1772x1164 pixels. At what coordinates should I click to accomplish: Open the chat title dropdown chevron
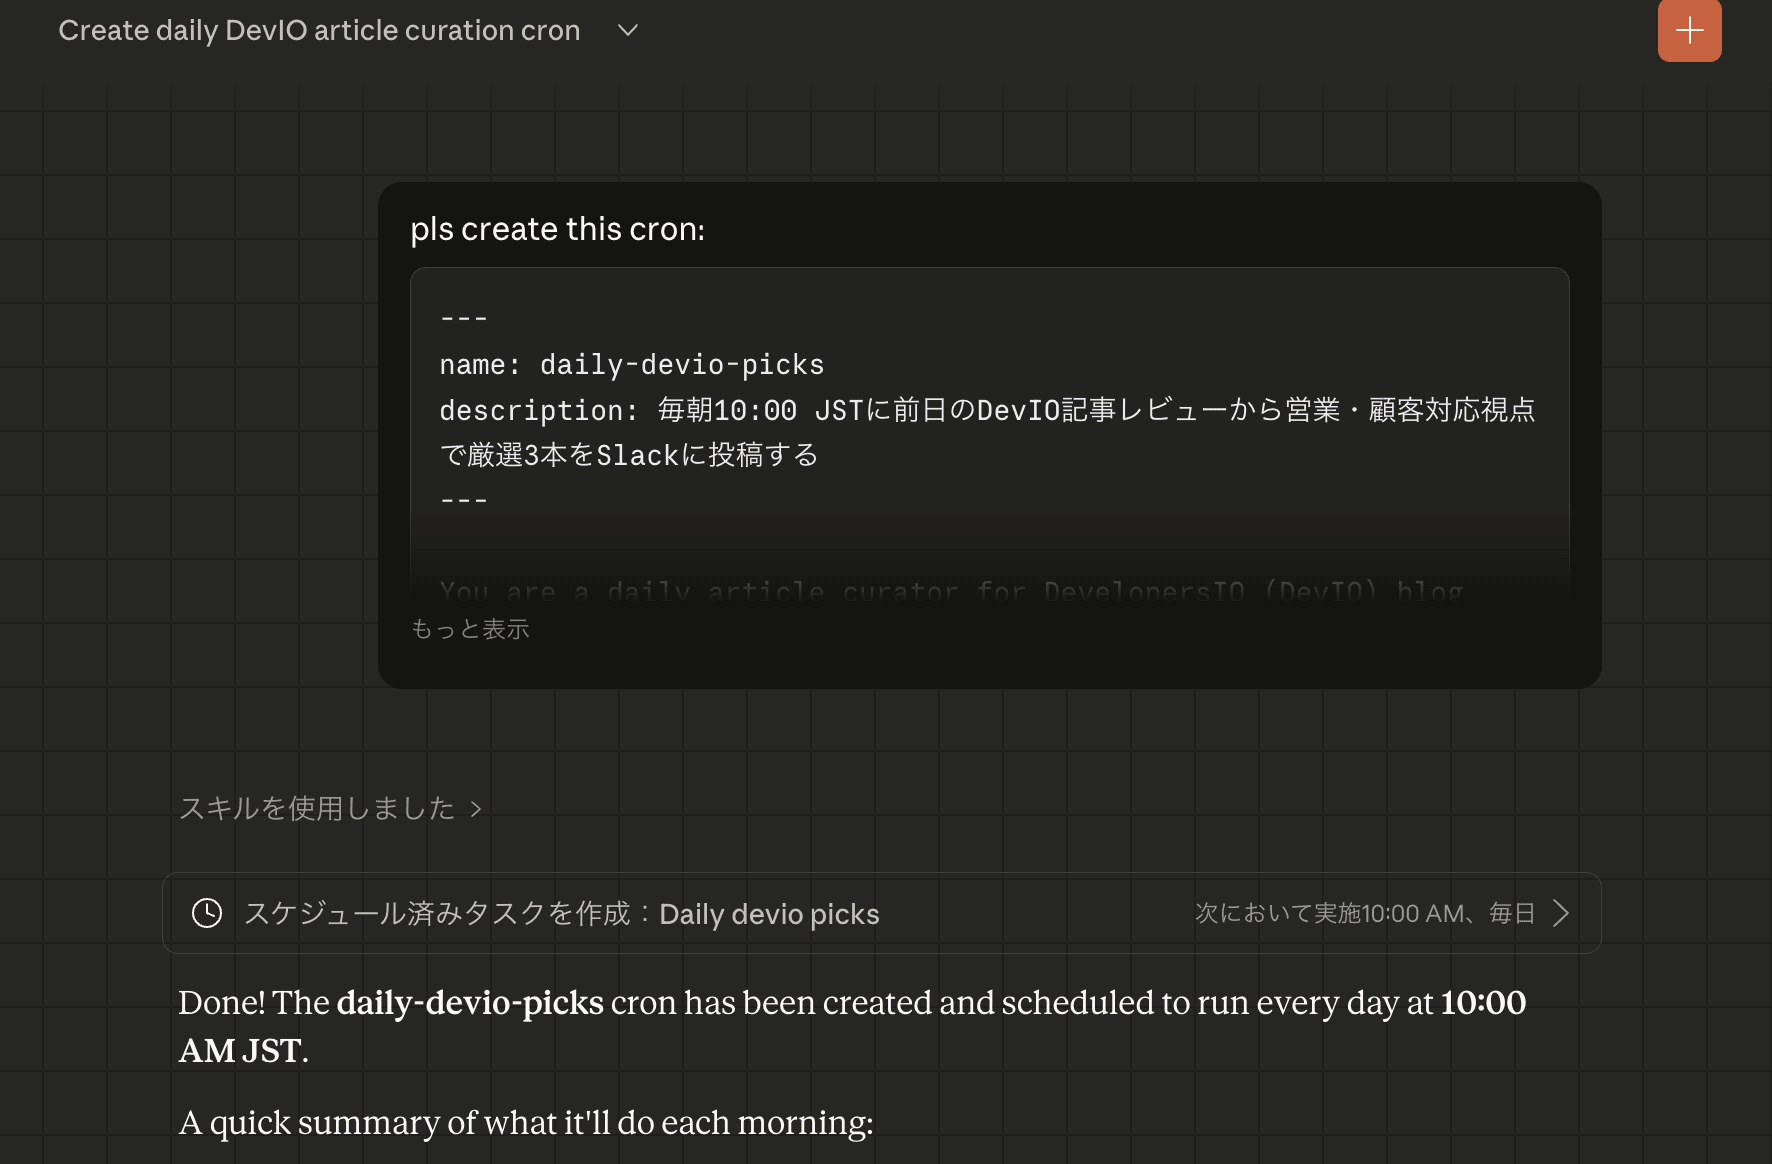pyautogui.click(x=628, y=30)
